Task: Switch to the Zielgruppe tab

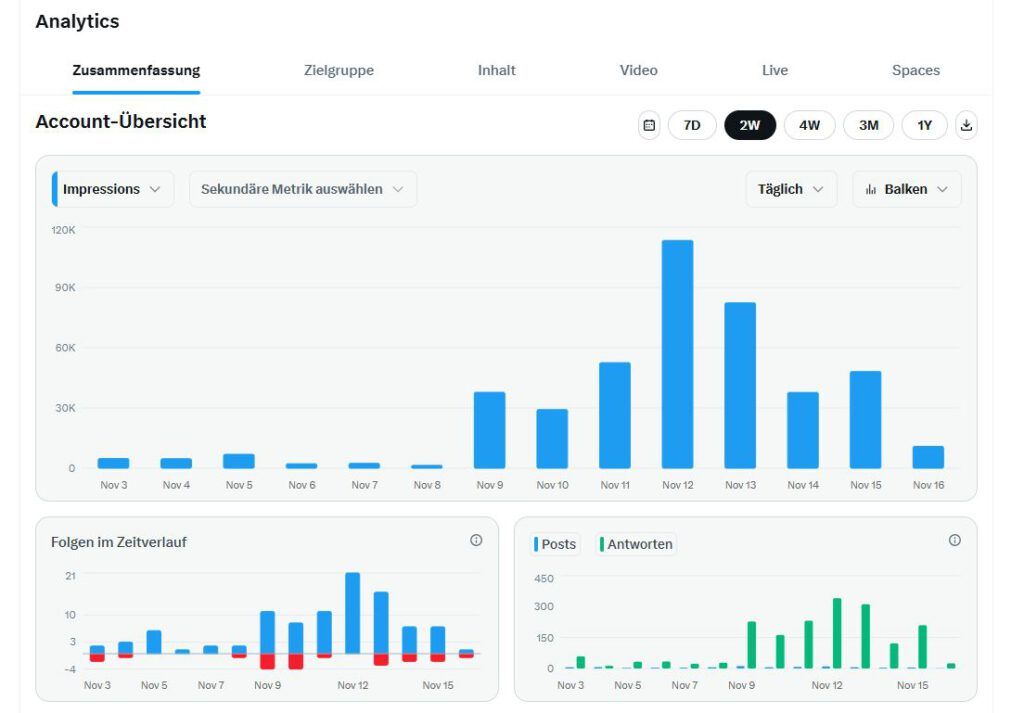Action: tap(338, 70)
